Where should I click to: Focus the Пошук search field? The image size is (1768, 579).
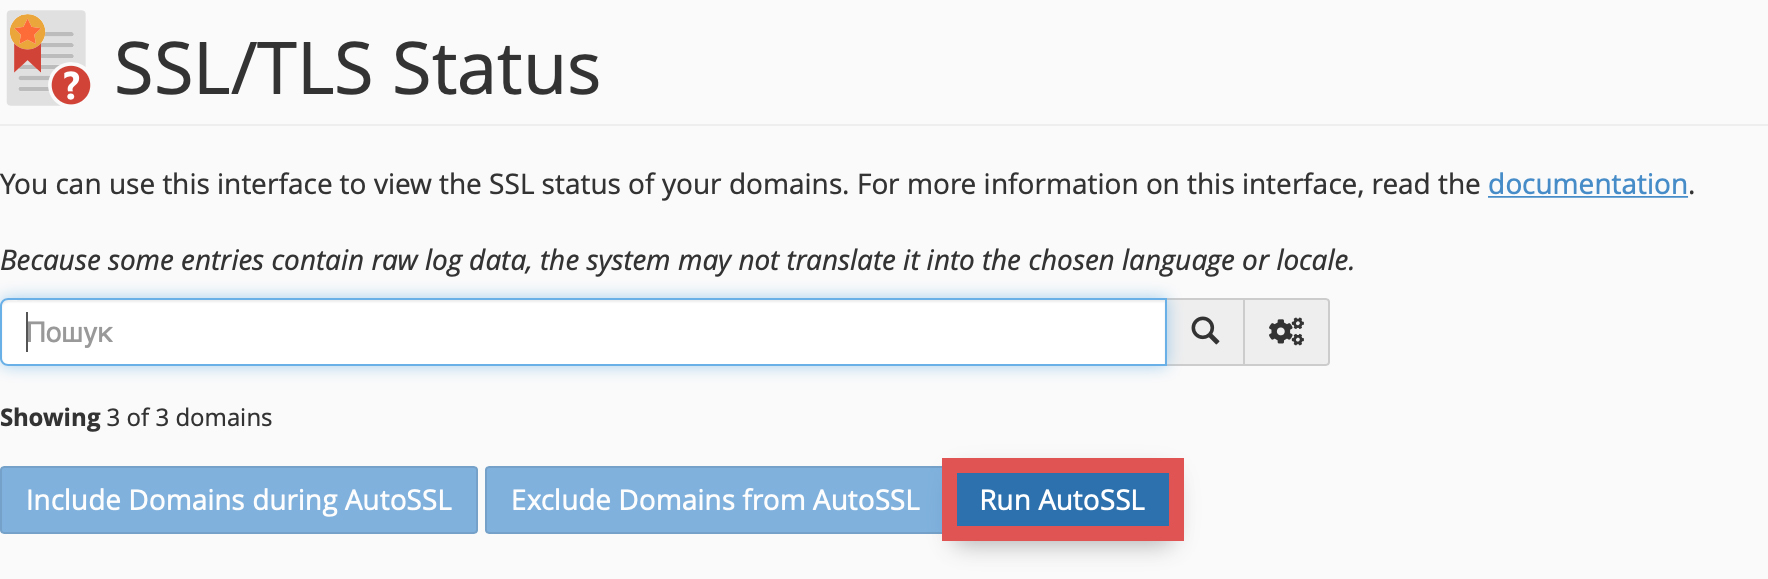click(x=583, y=332)
